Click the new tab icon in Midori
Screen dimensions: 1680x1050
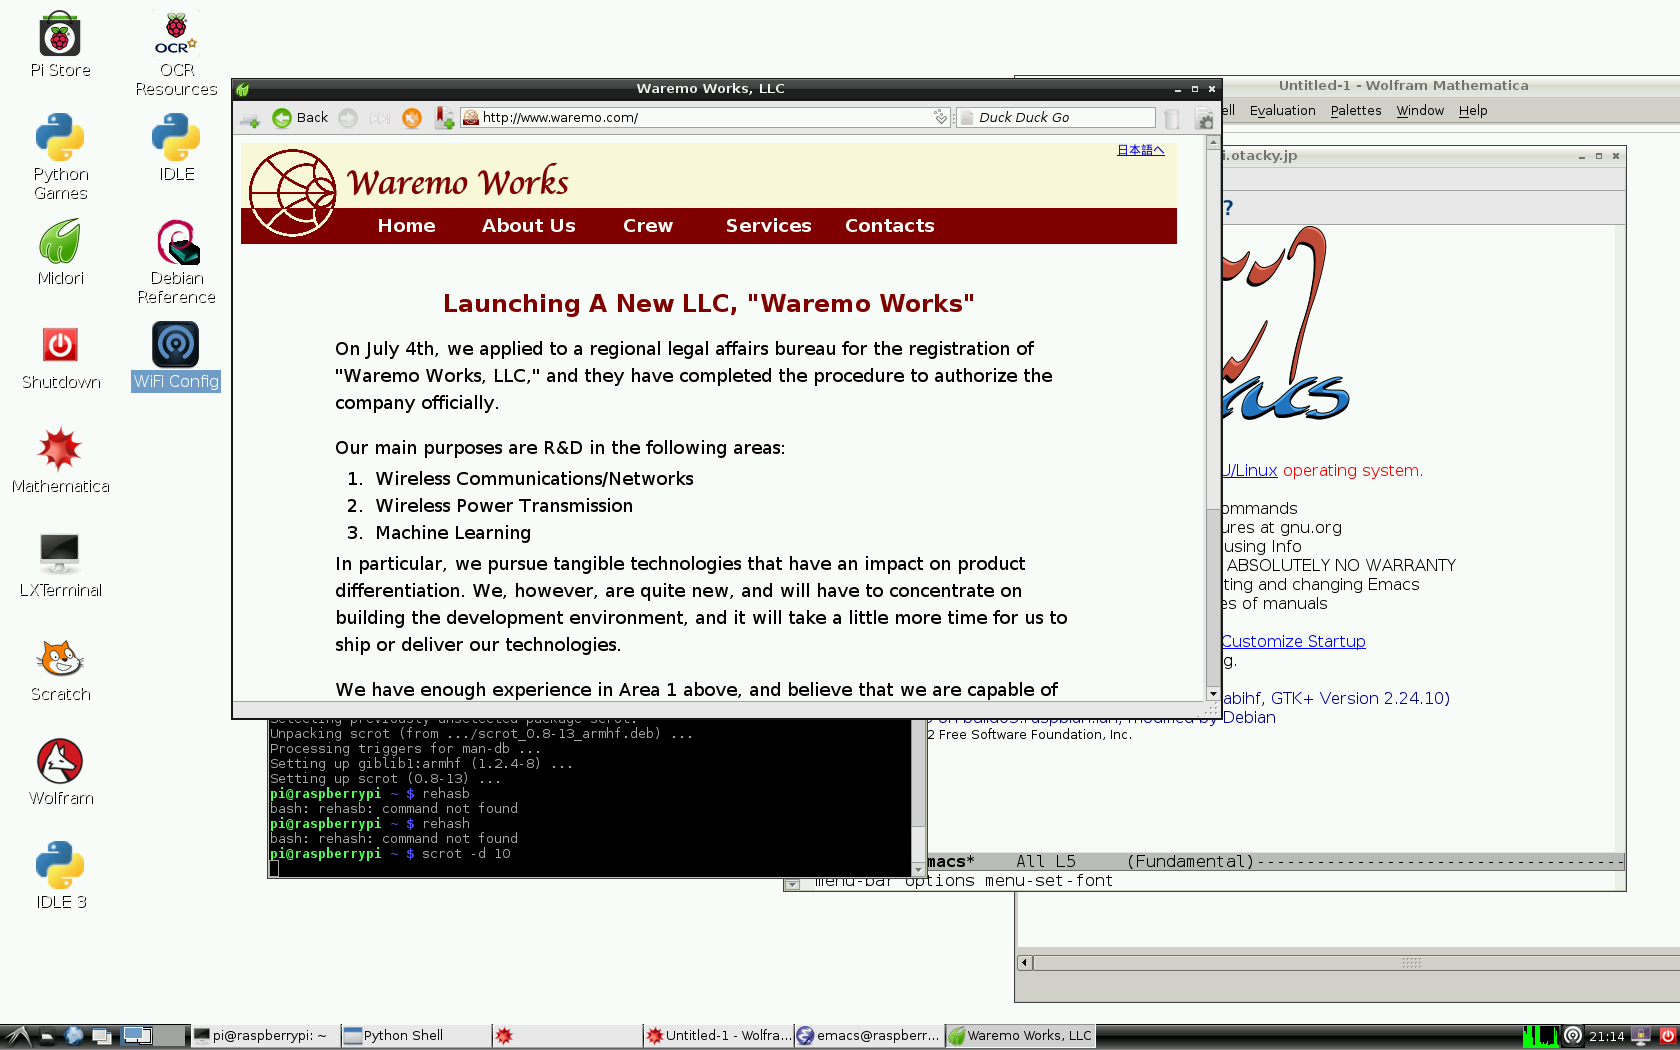click(250, 118)
